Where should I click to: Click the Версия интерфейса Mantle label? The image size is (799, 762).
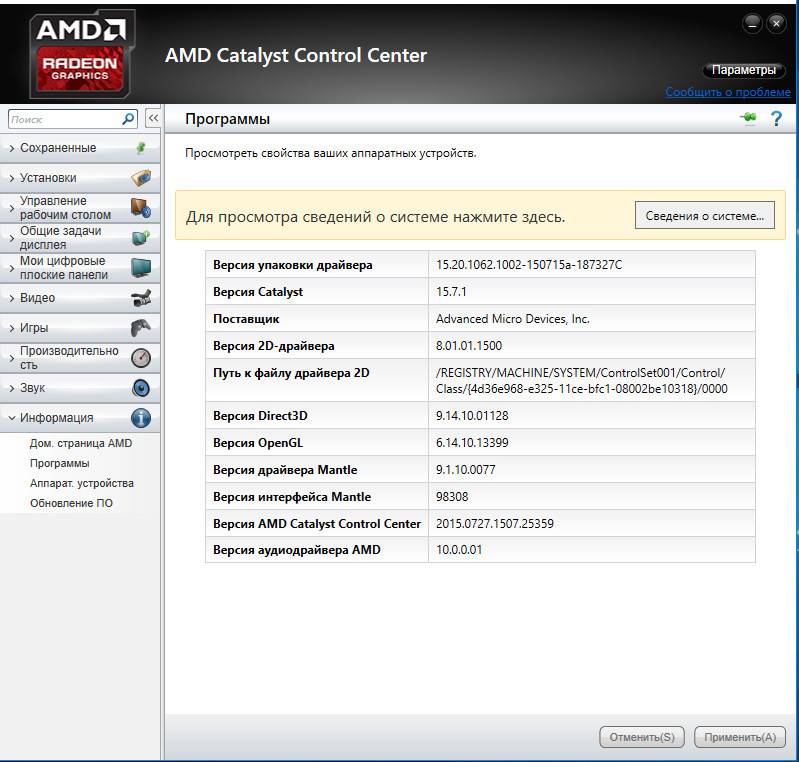pos(292,497)
